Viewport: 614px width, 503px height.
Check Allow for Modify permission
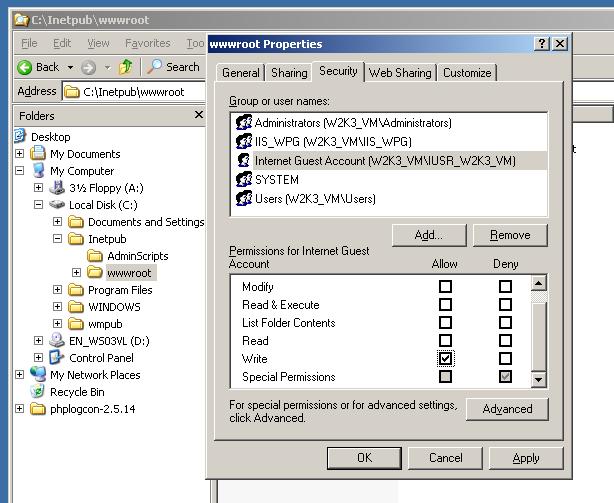point(445,287)
